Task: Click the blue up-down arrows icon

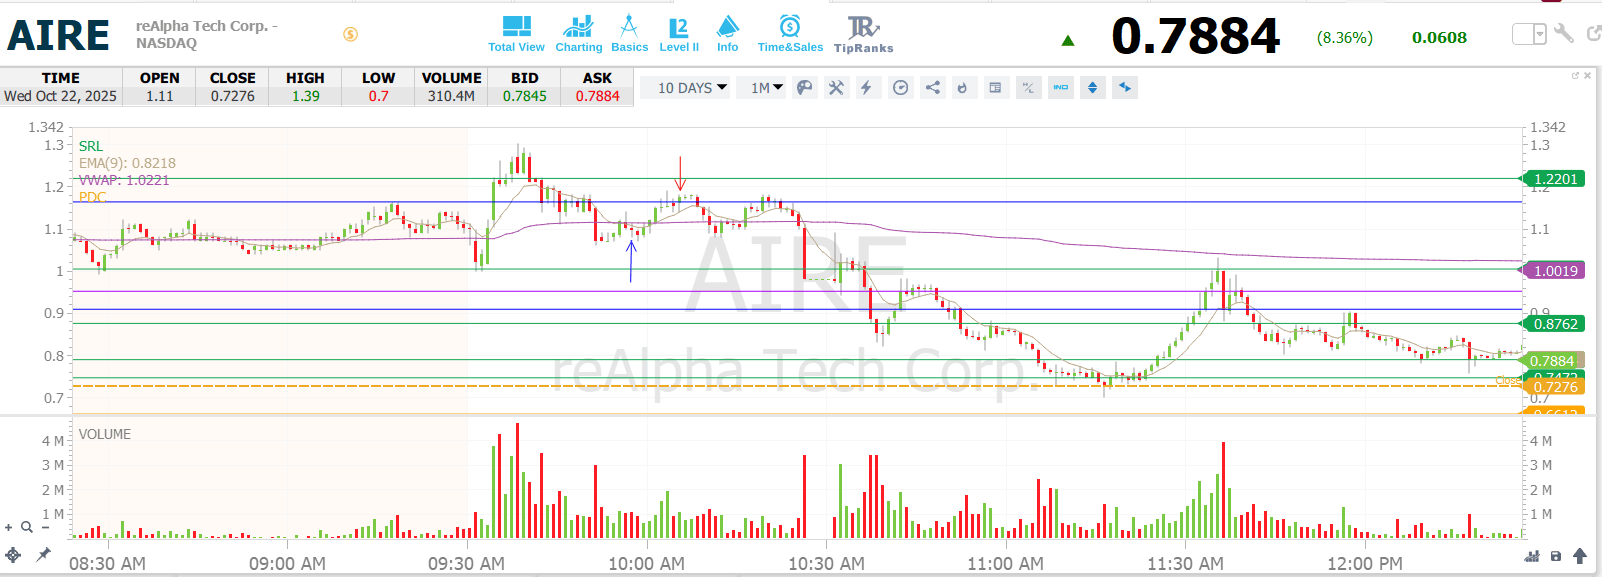Action: click(x=1092, y=88)
